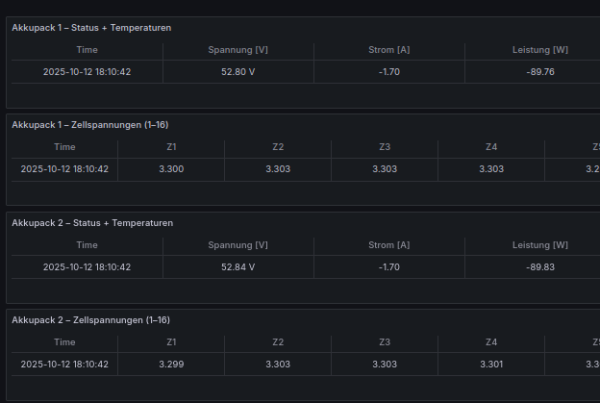This screenshot has width=600, height=403.
Task: Sort Akkupack 2 Zellspannungen by Z2 column header
Action: tap(278, 342)
